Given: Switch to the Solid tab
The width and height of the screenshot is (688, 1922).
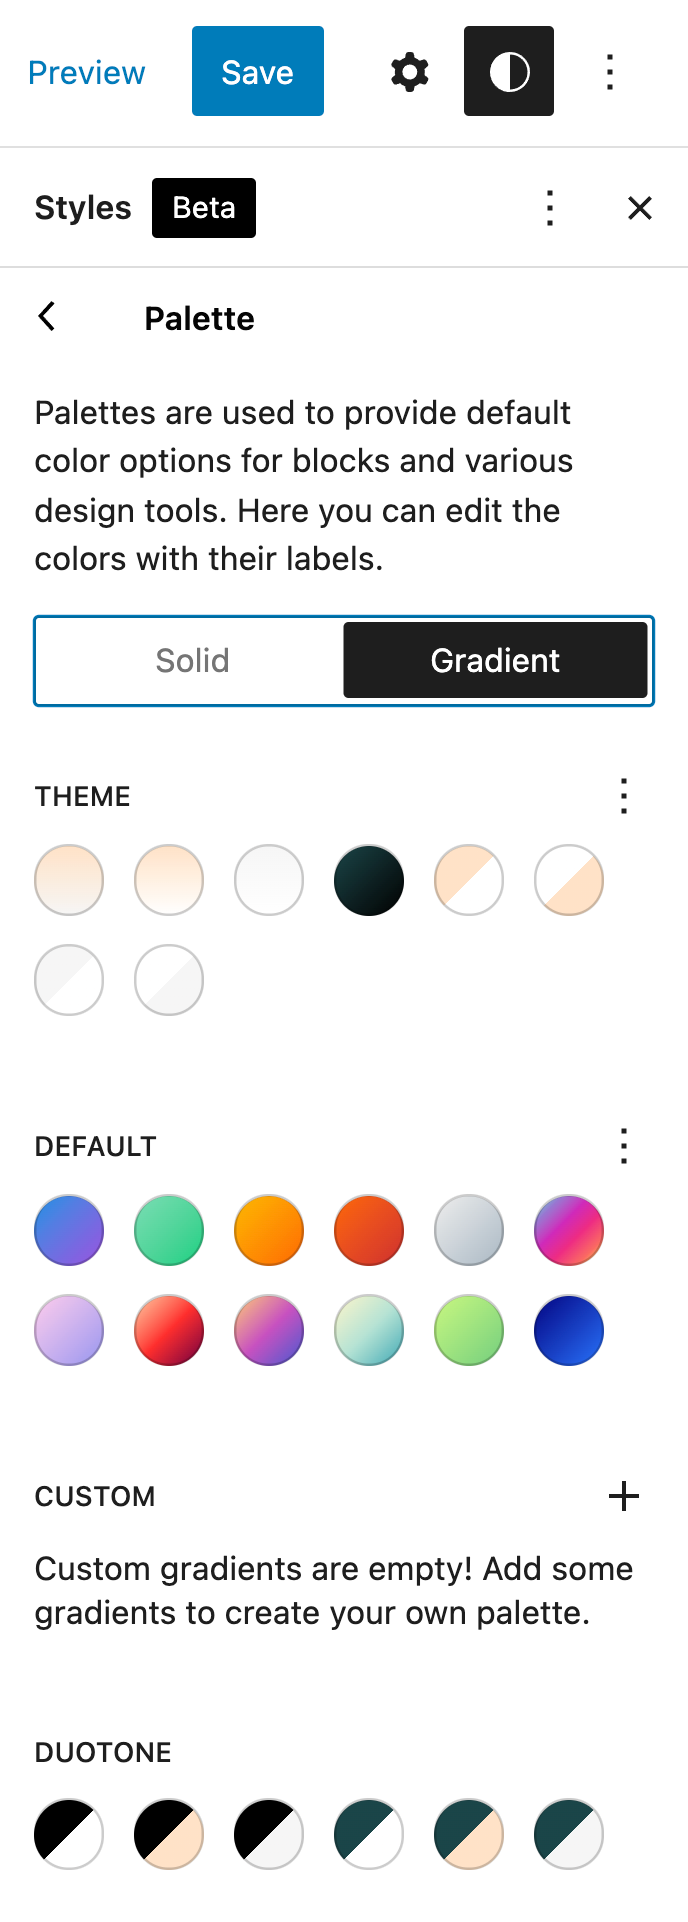Looking at the screenshot, I should (192, 660).
